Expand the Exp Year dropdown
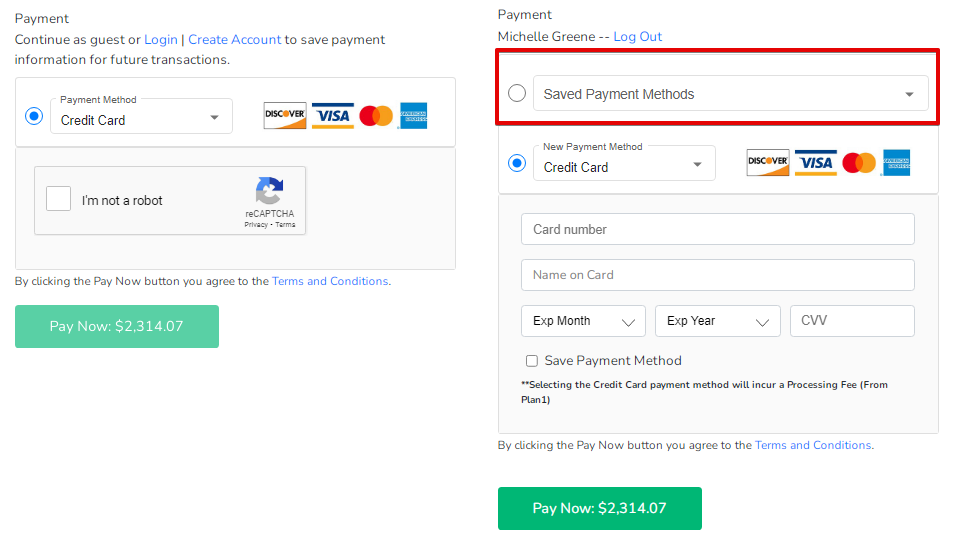 (717, 320)
